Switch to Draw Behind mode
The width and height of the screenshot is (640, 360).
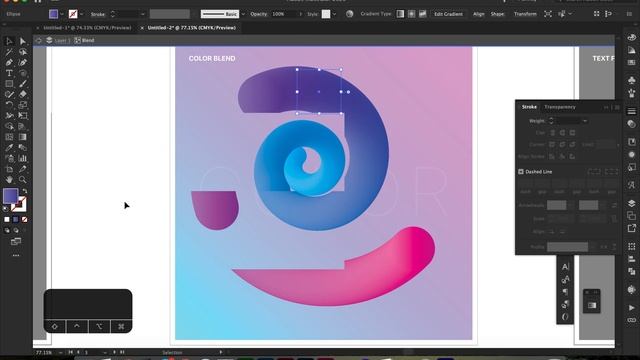tap(16, 231)
